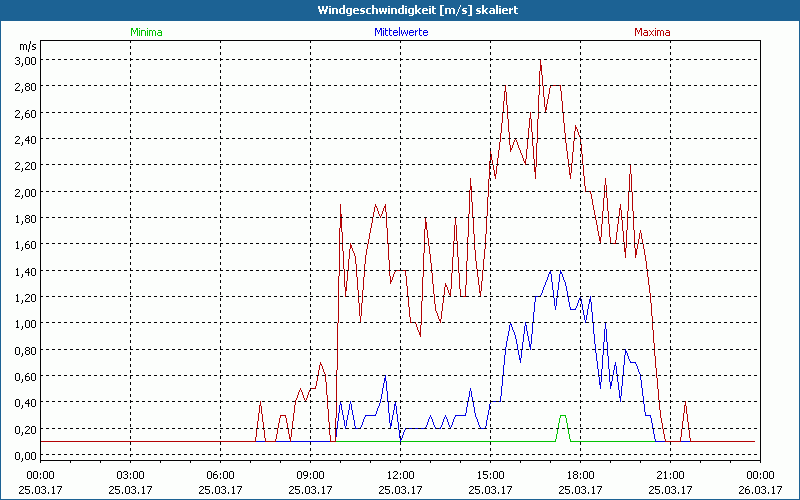Viewport: 800px width, 500px height.
Task: Select the 18:00 time axis label
Action: pos(580,475)
